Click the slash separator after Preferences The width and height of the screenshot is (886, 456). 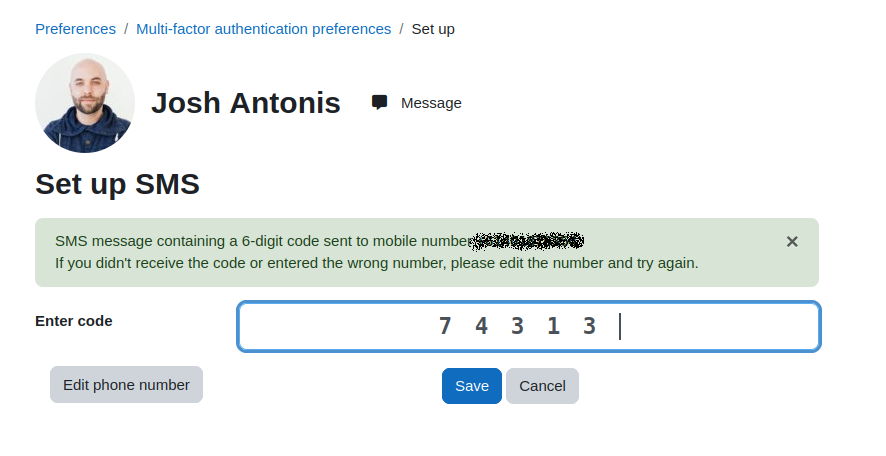coord(126,29)
